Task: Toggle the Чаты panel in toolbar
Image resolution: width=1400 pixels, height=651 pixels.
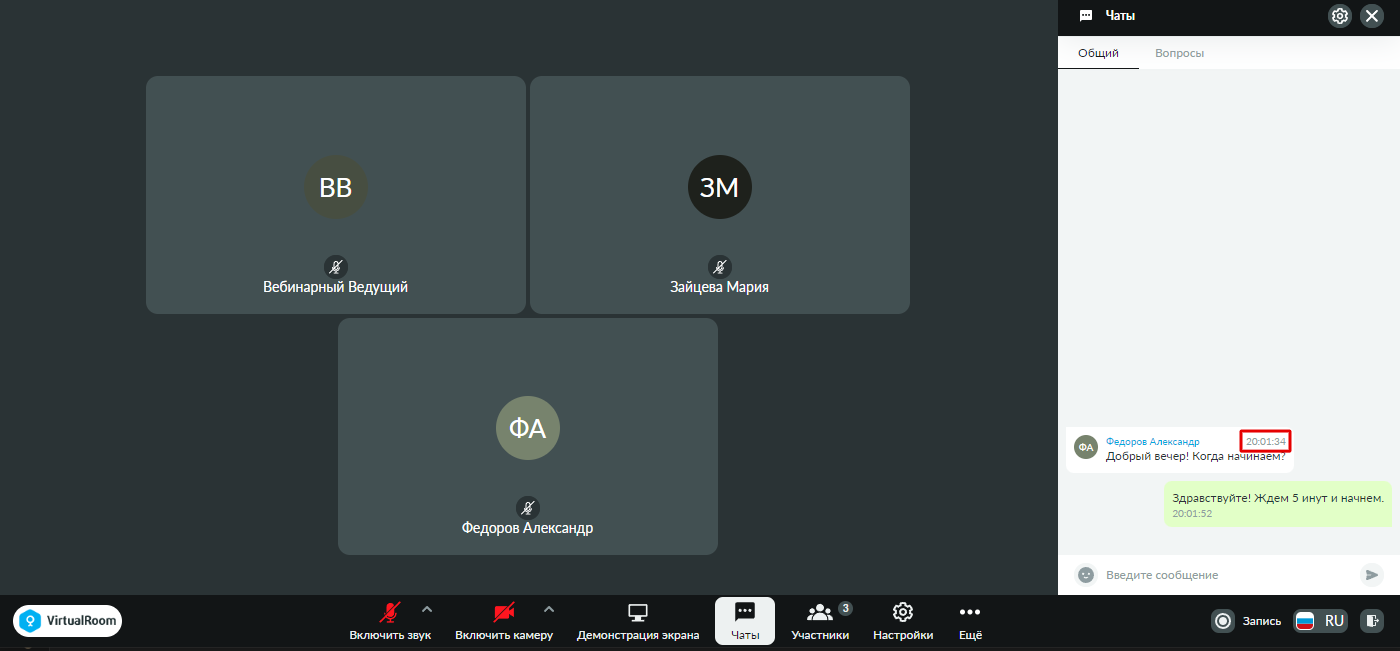Action: (745, 621)
